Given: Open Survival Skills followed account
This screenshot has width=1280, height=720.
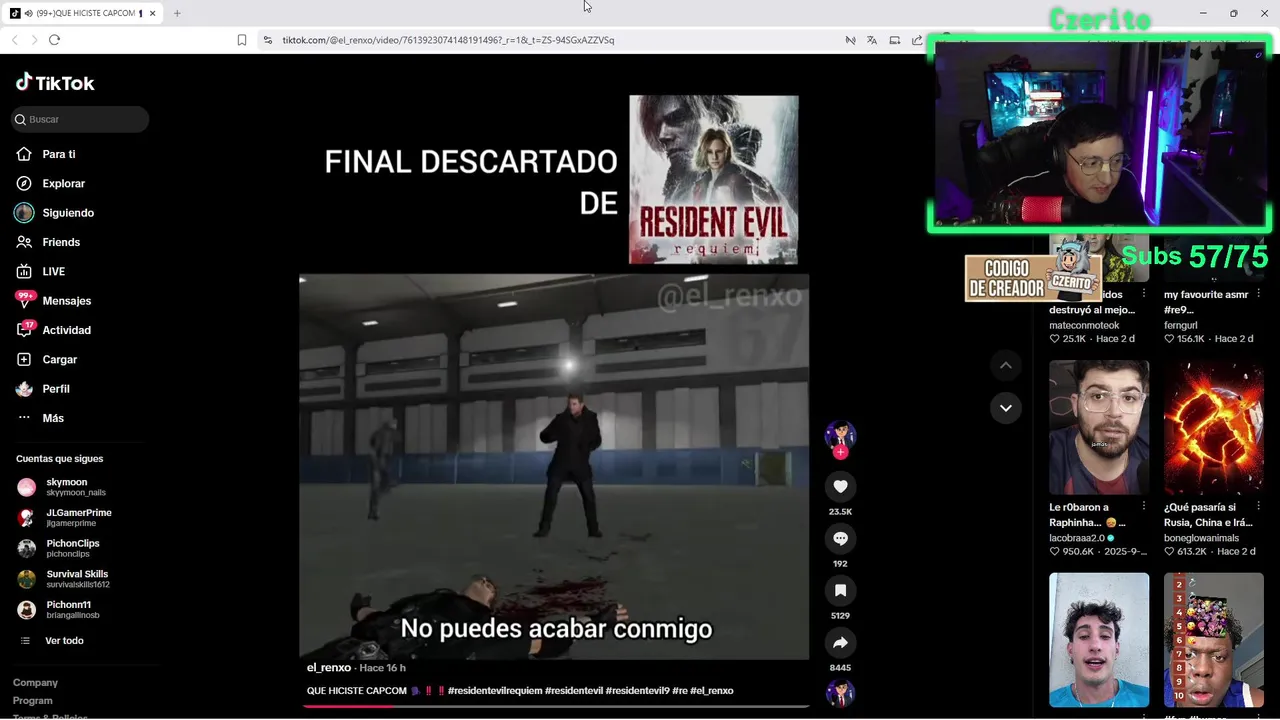Looking at the screenshot, I should (77, 579).
